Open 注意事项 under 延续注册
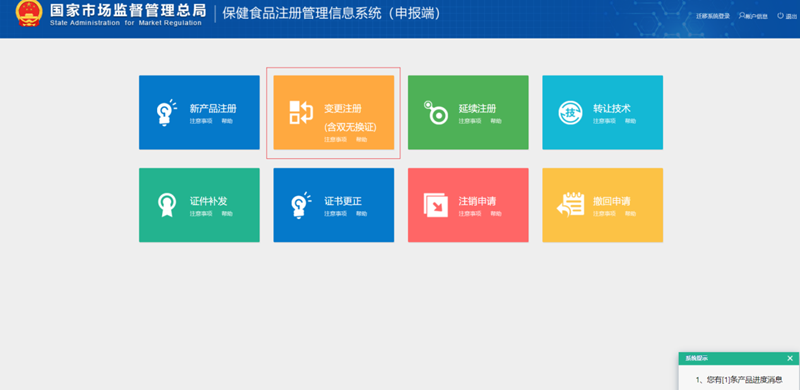The image size is (800, 390). coord(469,121)
